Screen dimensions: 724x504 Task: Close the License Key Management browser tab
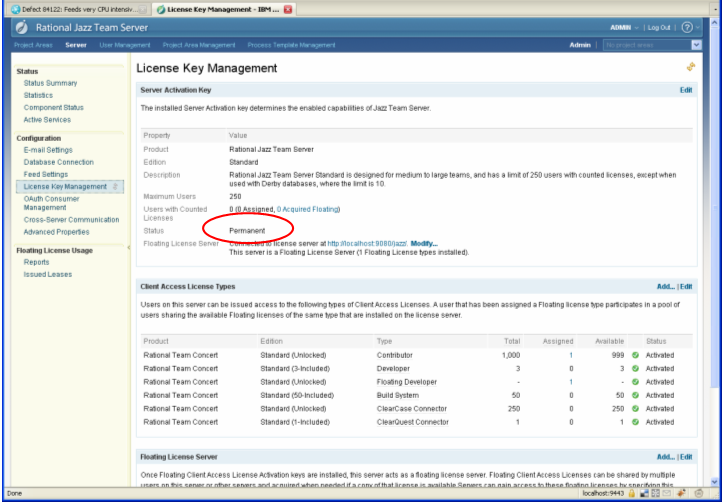[288, 9]
